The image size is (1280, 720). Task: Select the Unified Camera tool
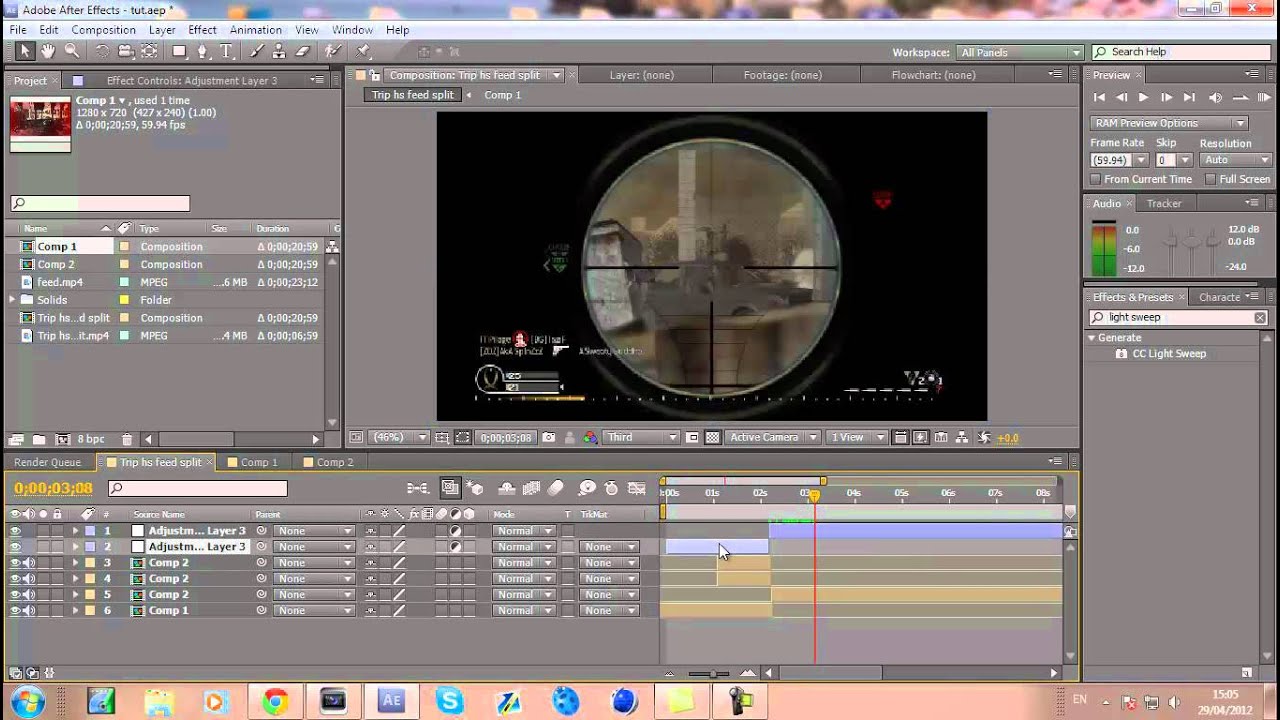click(x=126, y=51)
